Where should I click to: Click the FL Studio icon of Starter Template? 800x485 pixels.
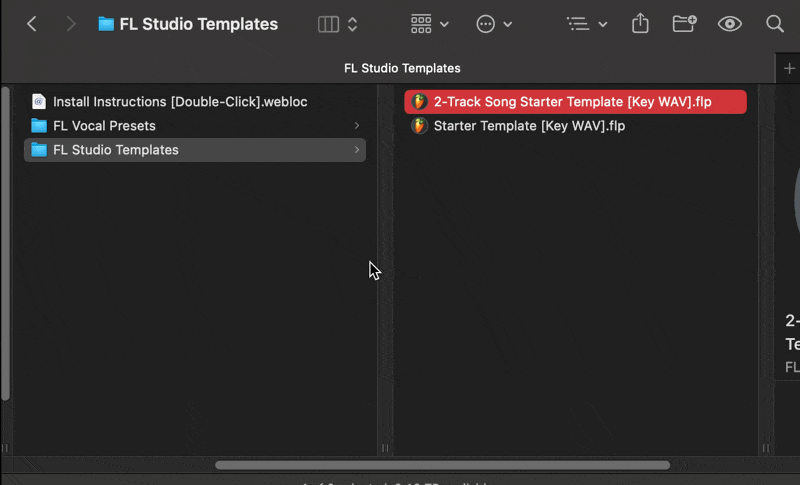(419, 126)
